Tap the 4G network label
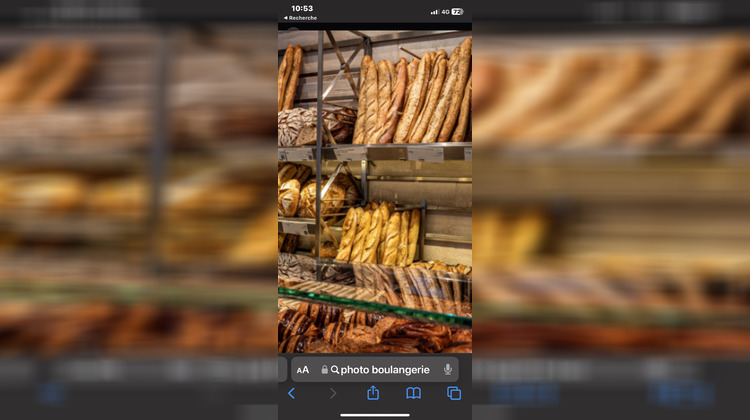 (x=446, y=12)
